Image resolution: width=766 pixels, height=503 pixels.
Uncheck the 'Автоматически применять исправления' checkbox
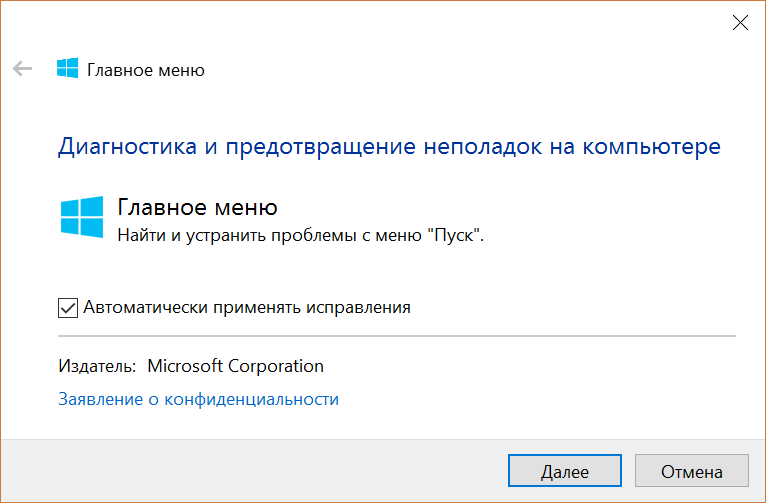pyautogui.click(x=68, y=308)
